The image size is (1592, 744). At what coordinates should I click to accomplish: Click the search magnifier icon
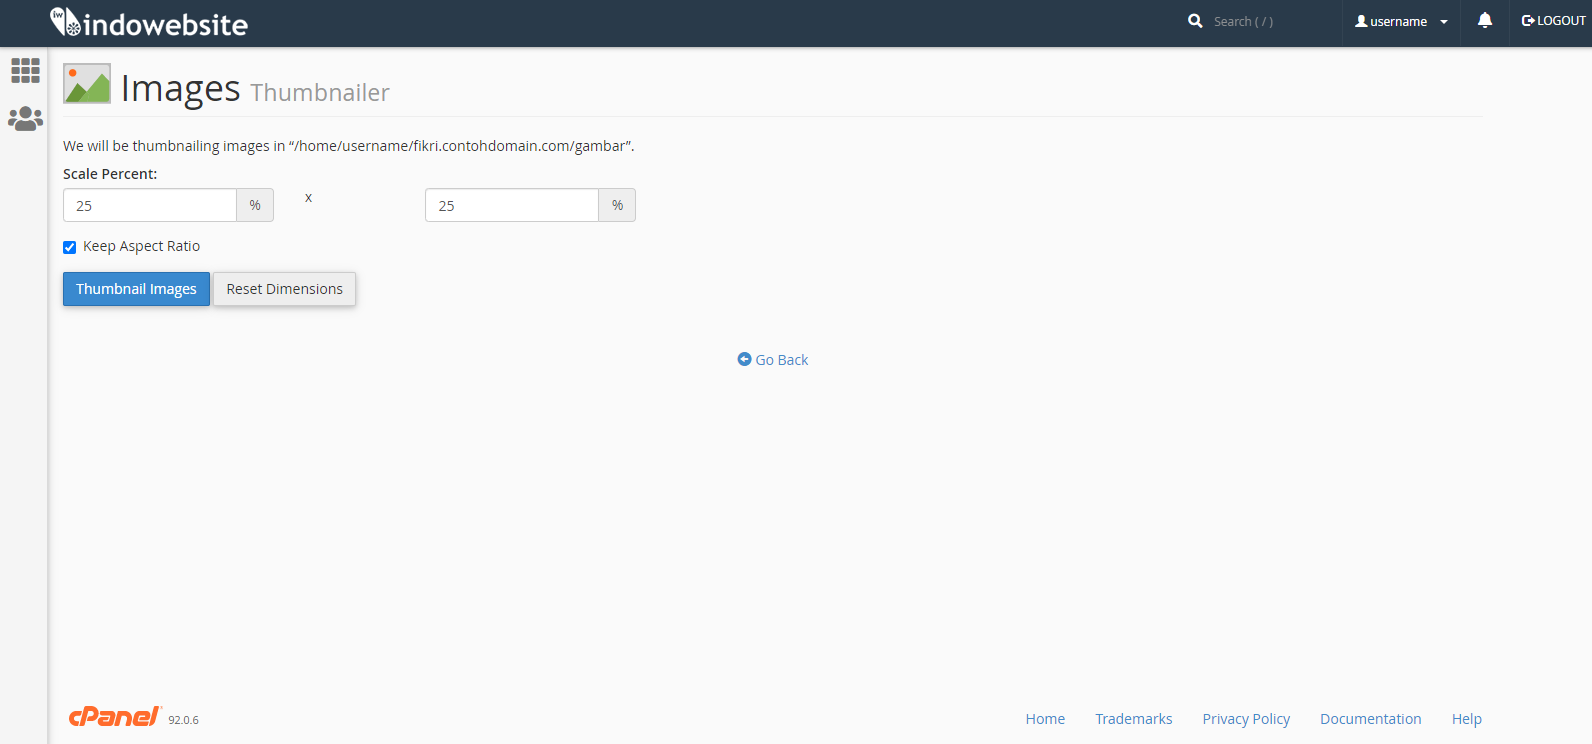(x=1195, y=21)
